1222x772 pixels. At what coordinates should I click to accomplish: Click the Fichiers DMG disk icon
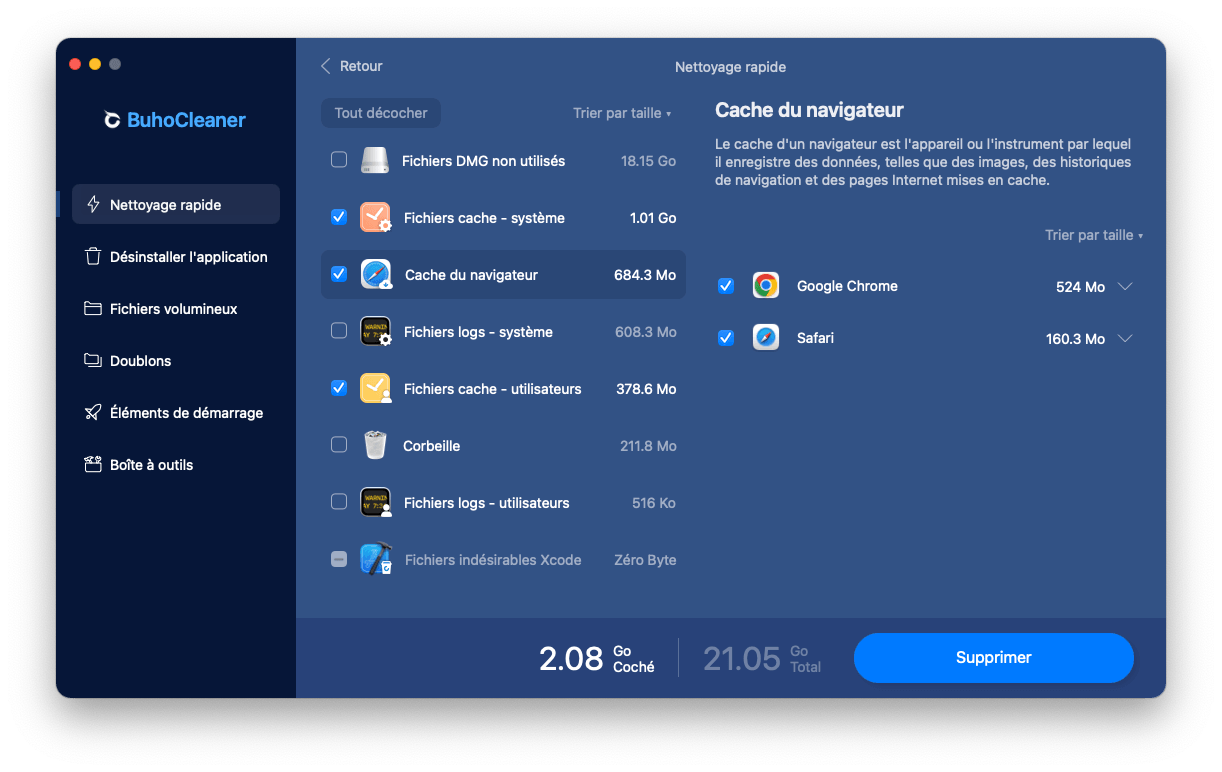click(x=375, y=160)
